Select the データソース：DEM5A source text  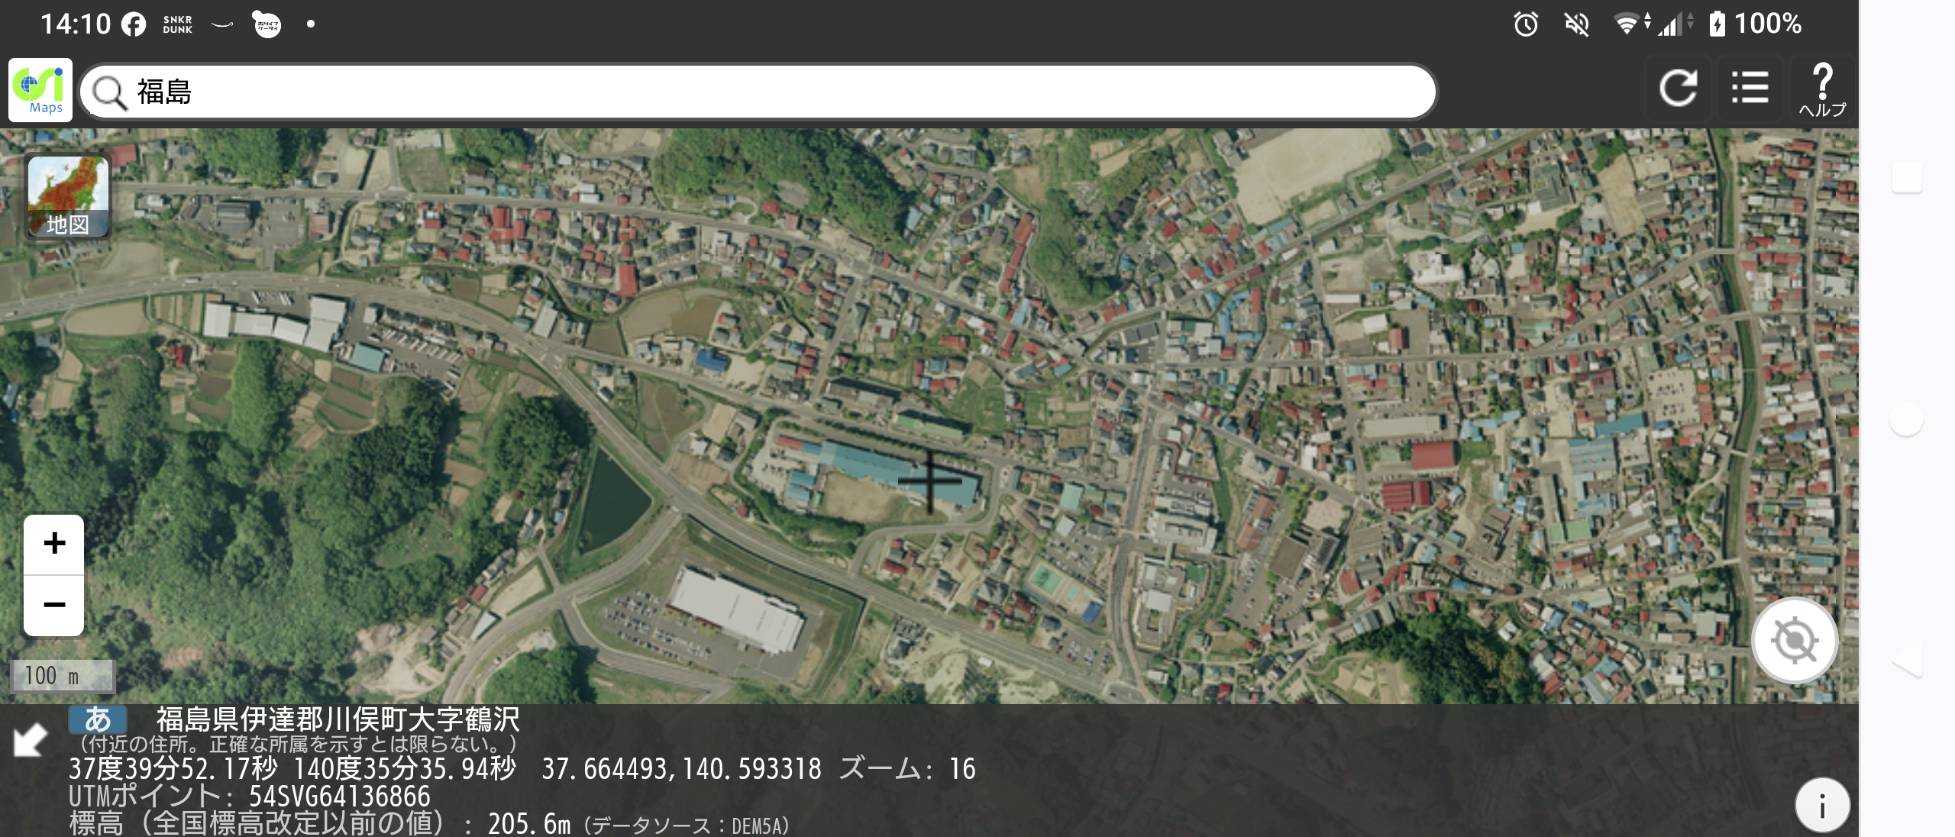pyautogui.click(x=686, y=826)
